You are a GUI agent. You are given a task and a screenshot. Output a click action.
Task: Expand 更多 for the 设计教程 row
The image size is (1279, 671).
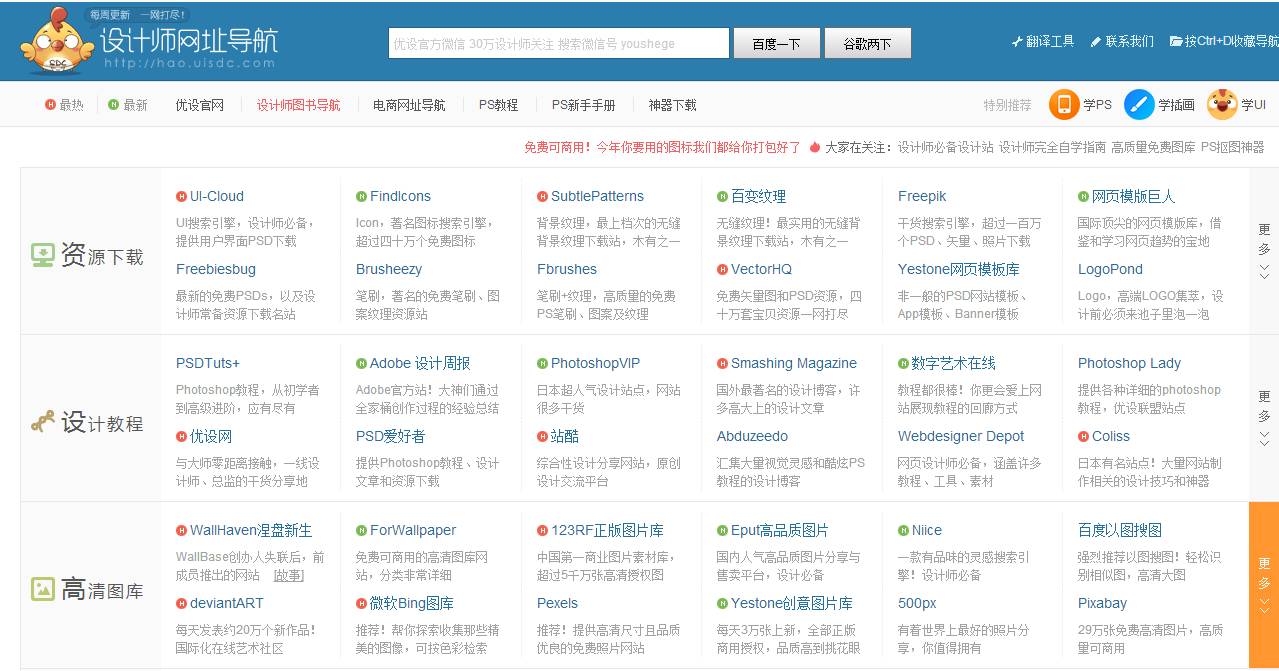[1264, 418]
